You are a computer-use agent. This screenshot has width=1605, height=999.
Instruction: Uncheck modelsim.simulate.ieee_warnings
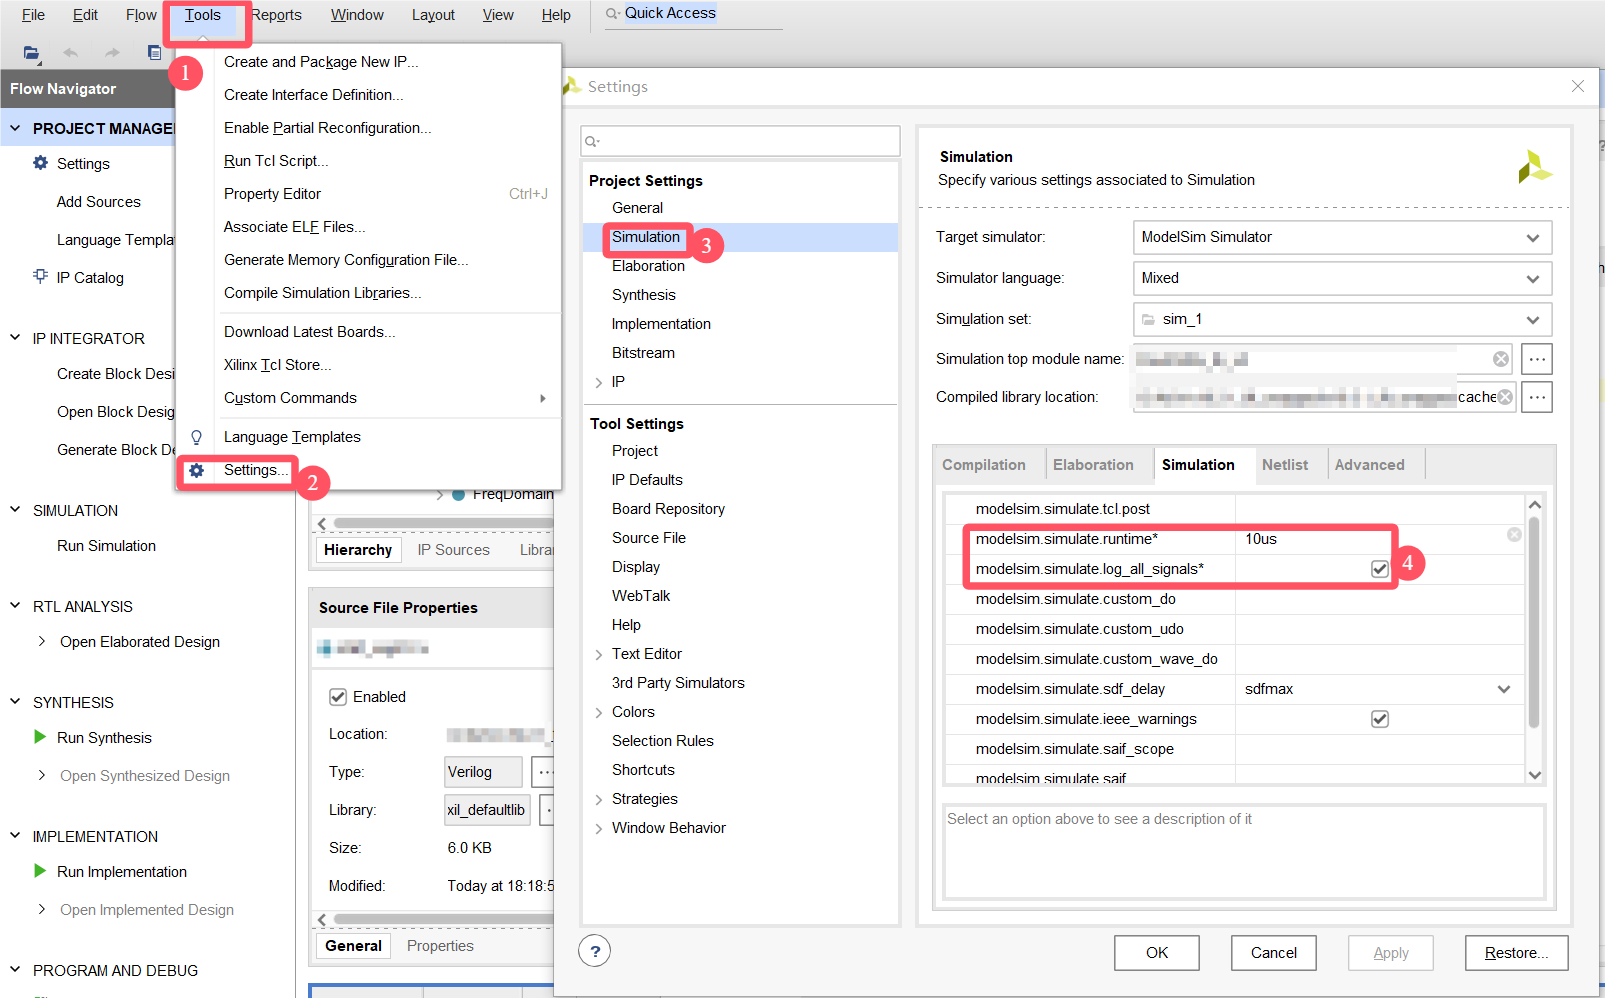tap(1380, 718)
